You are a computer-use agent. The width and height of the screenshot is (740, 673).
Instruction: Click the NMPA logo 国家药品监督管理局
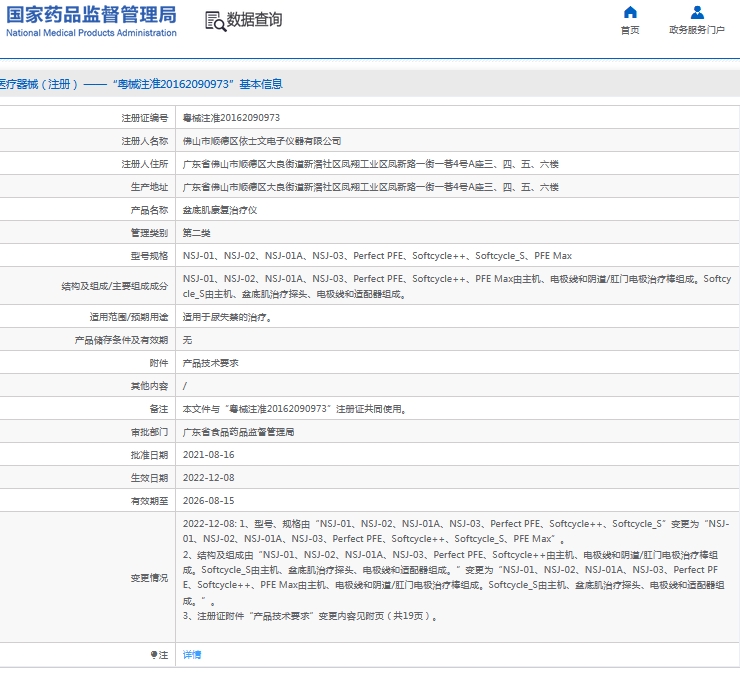(91, 15)
